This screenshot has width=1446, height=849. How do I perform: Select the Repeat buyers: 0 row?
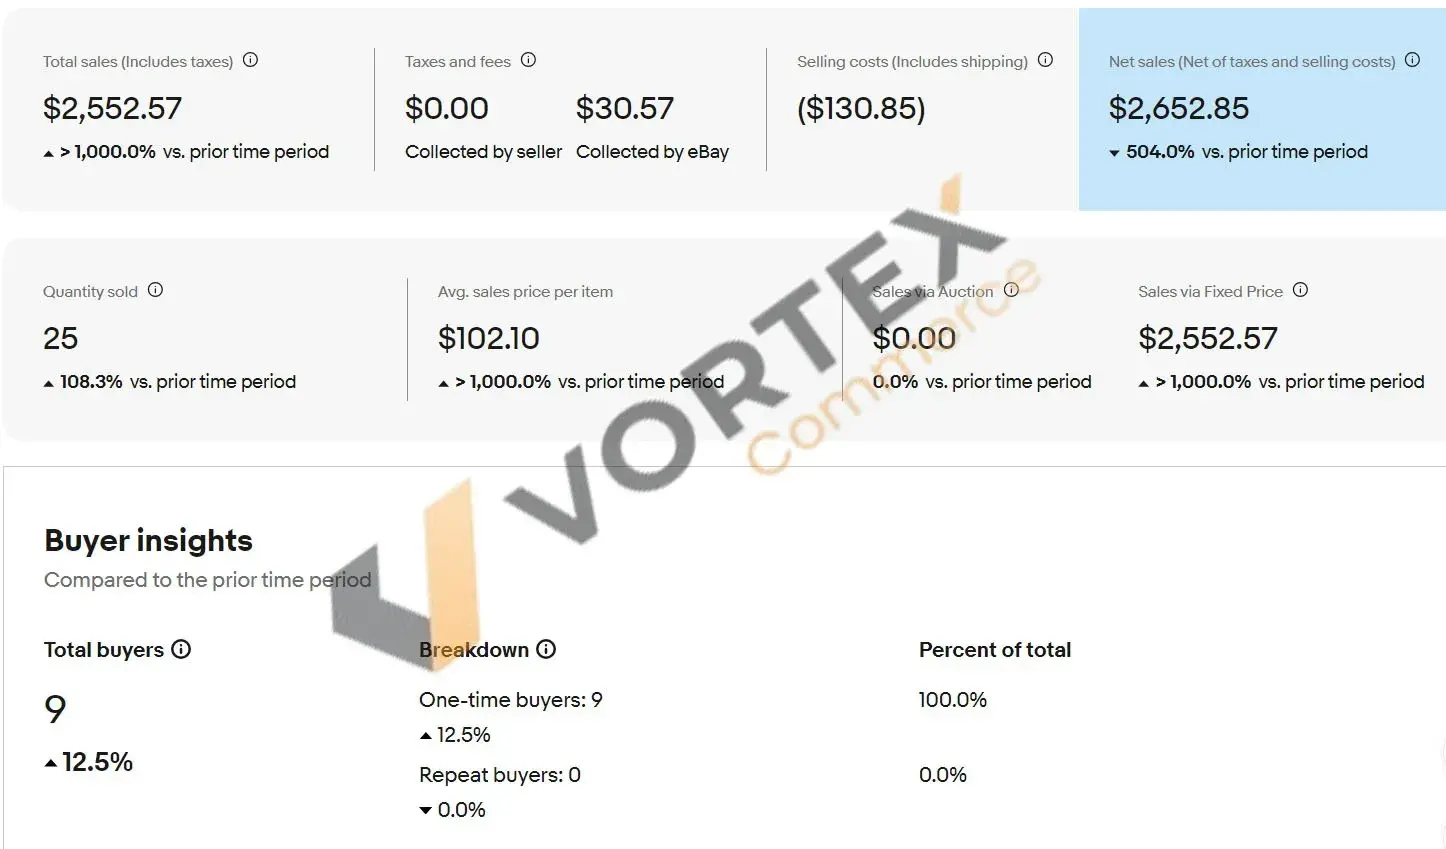click(x=500, y=775)
